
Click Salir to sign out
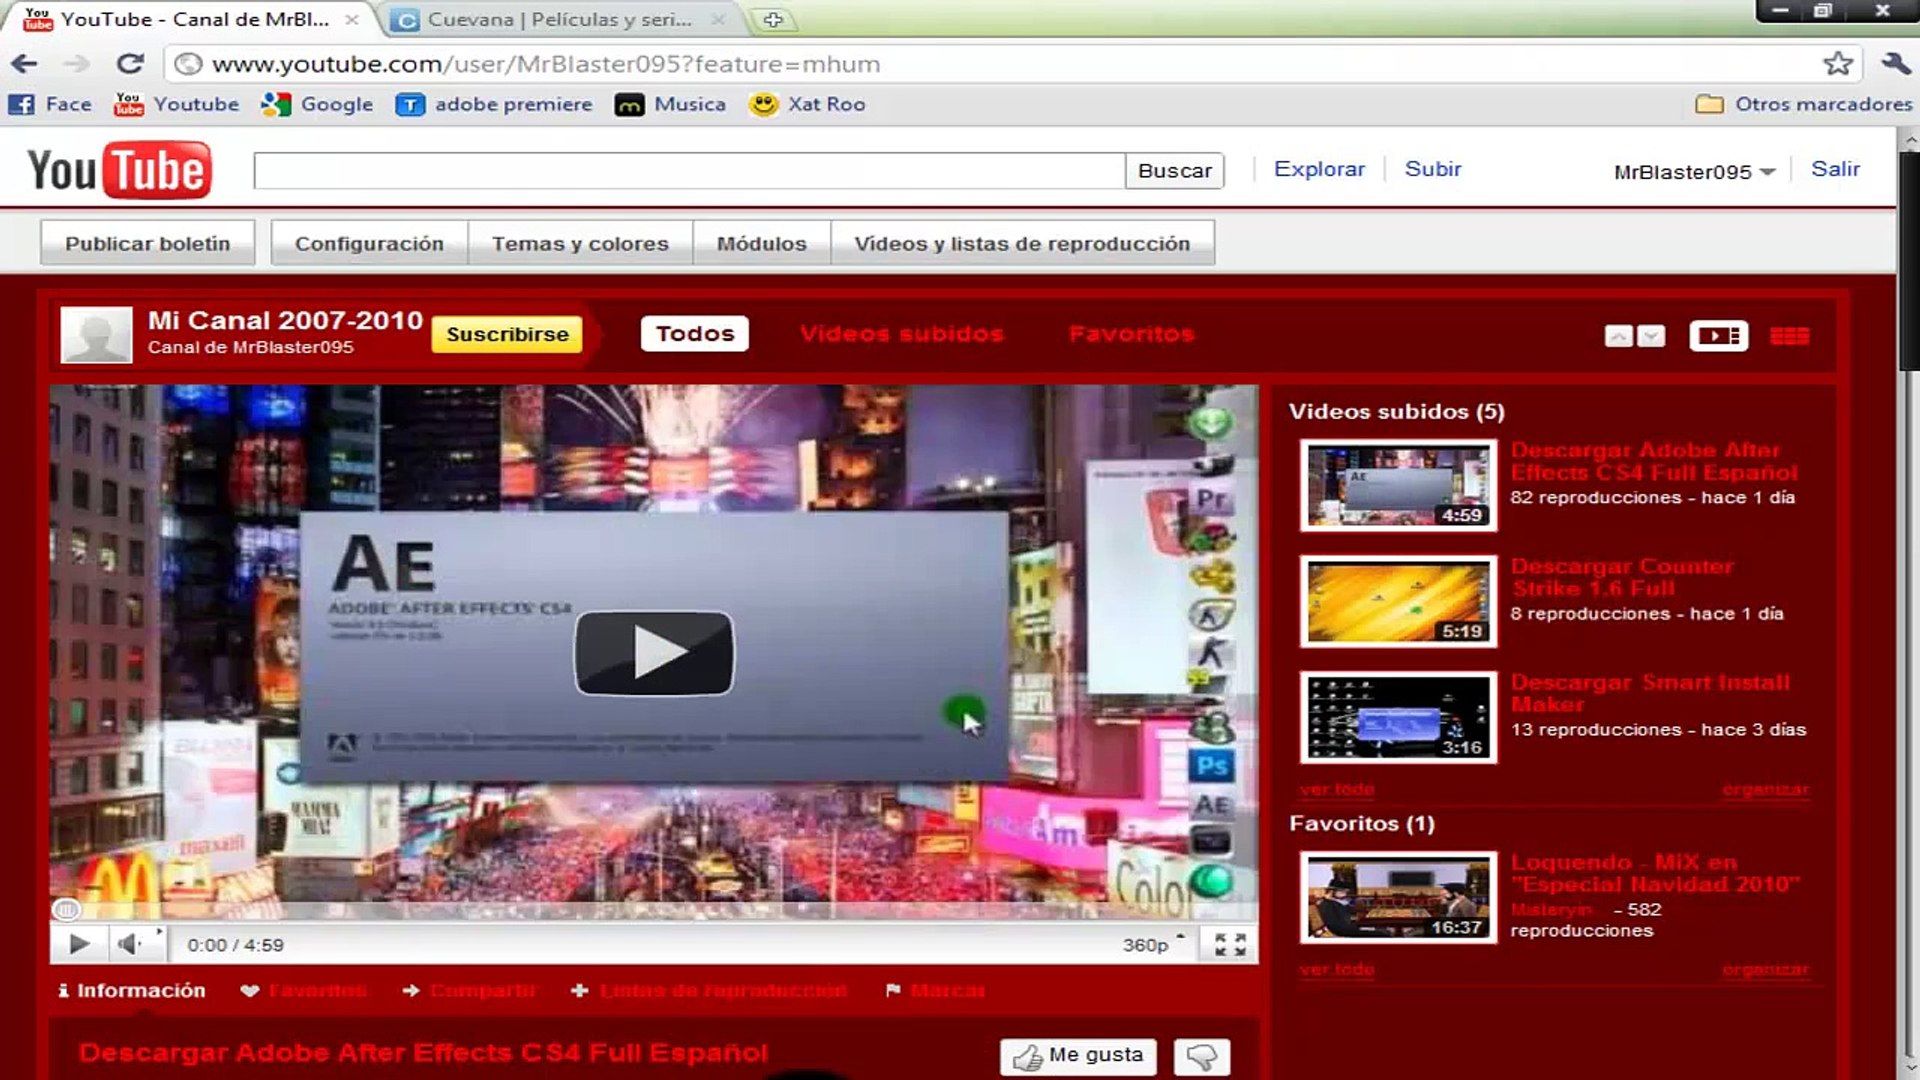pyautogui.click(x=1835, y=169)
